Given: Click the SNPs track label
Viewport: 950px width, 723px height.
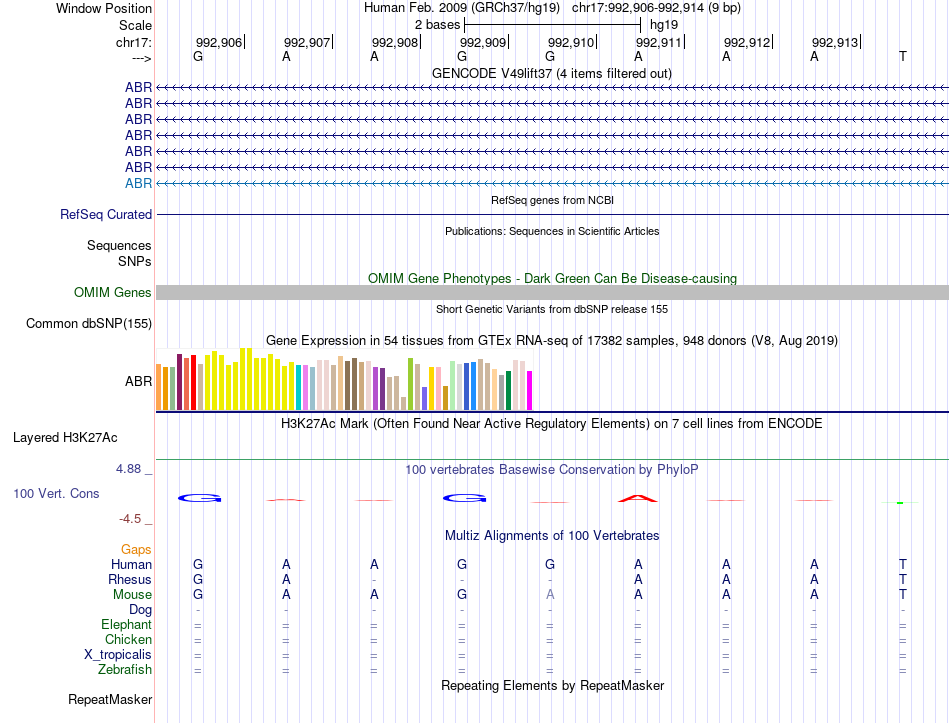Looking at the screenshot, I should [135, 261].
